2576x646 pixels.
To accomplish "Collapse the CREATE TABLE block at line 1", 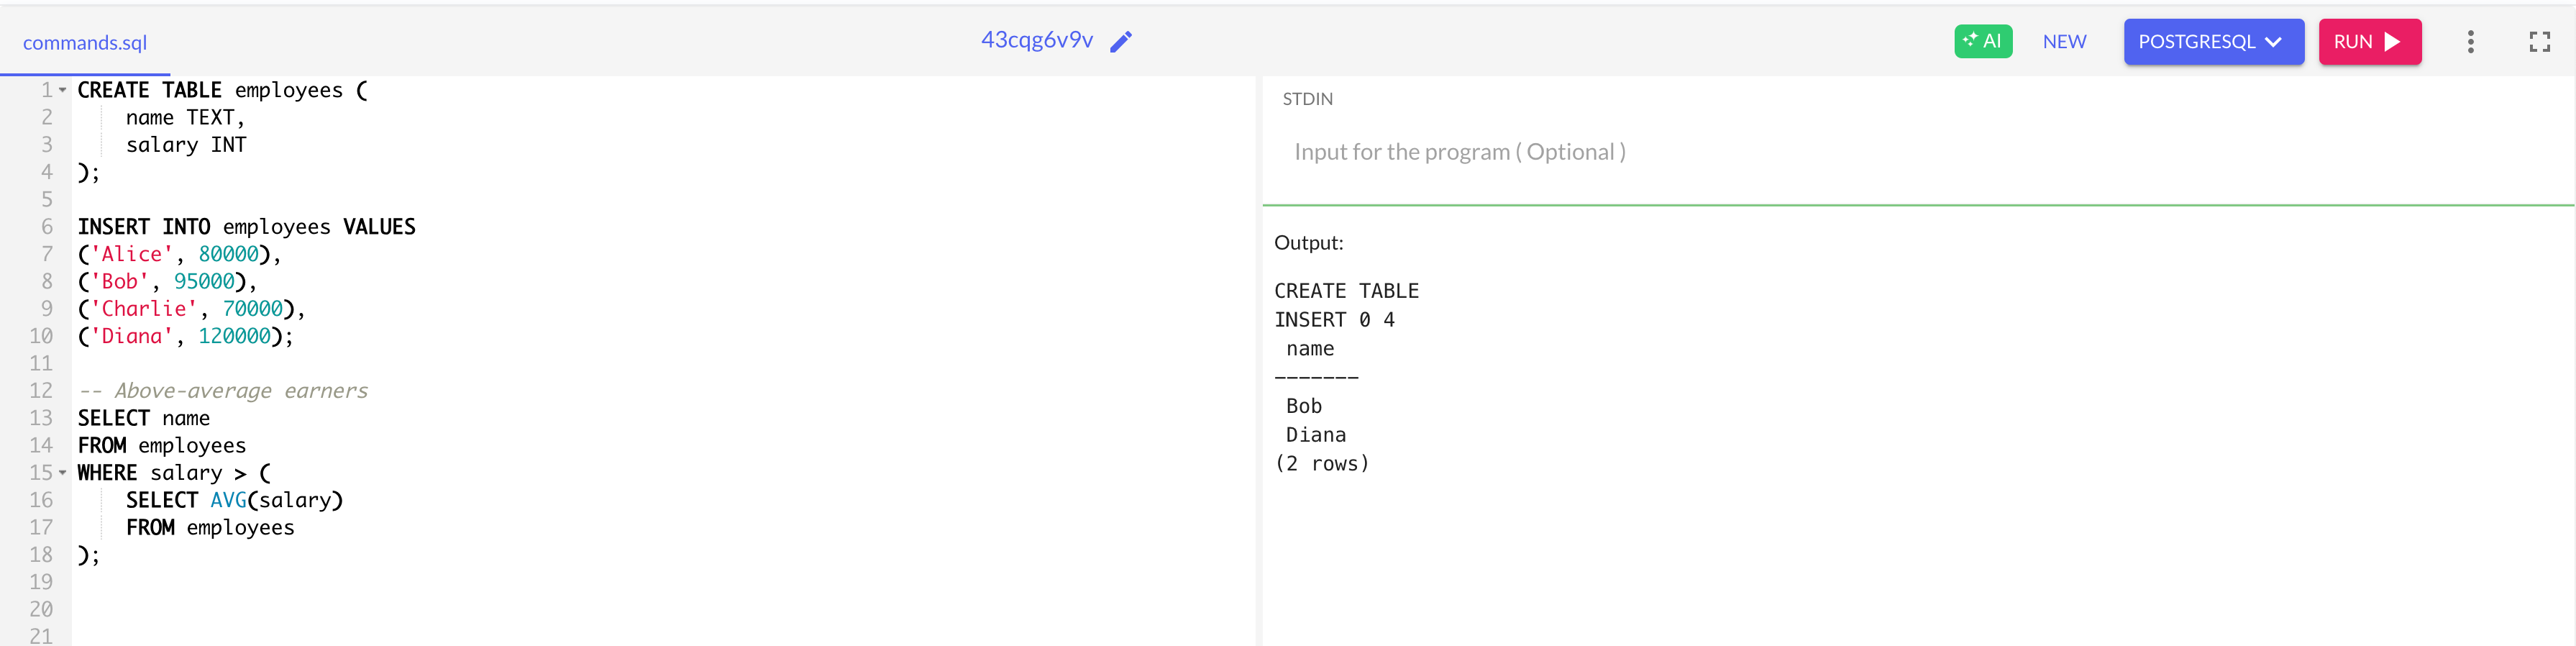I will tap(62, 89).
